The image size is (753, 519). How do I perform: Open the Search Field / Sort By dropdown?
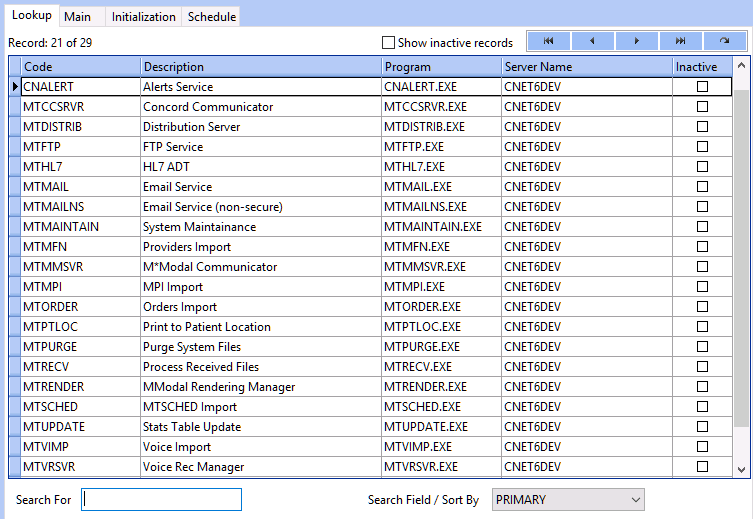(x=568, y=500)
